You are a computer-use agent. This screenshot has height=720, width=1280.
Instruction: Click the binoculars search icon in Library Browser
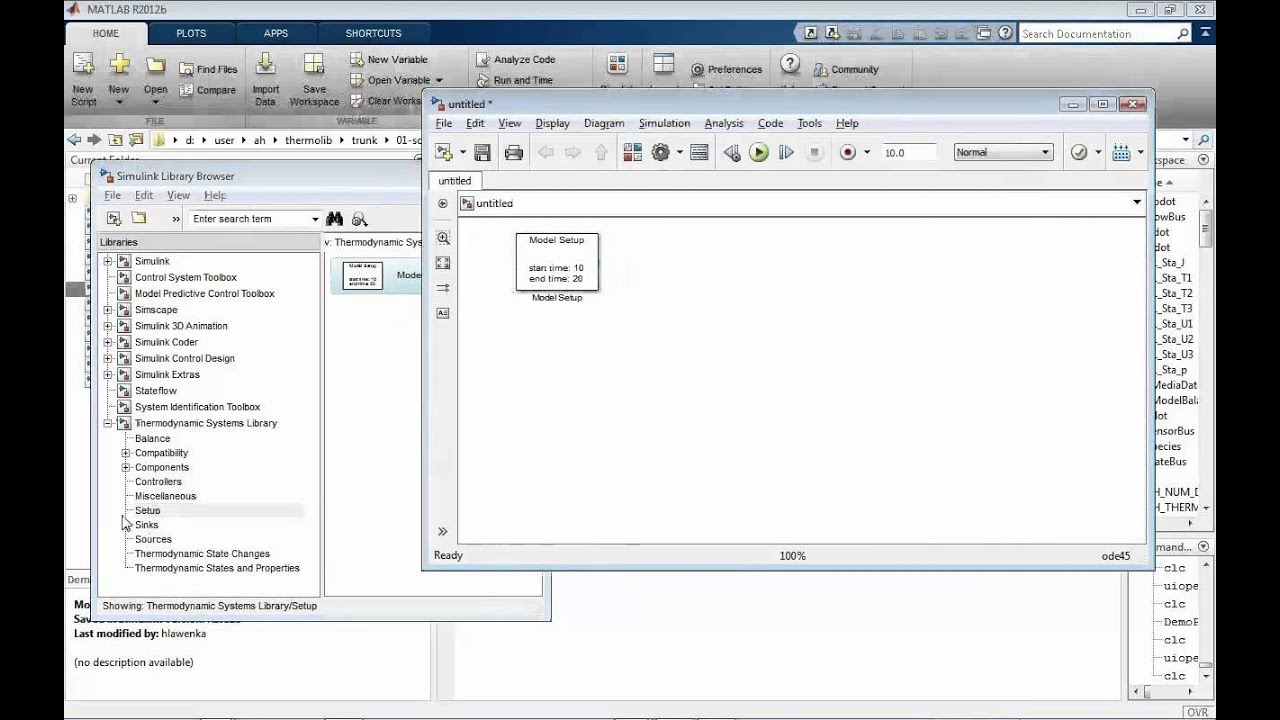point(334,219)
